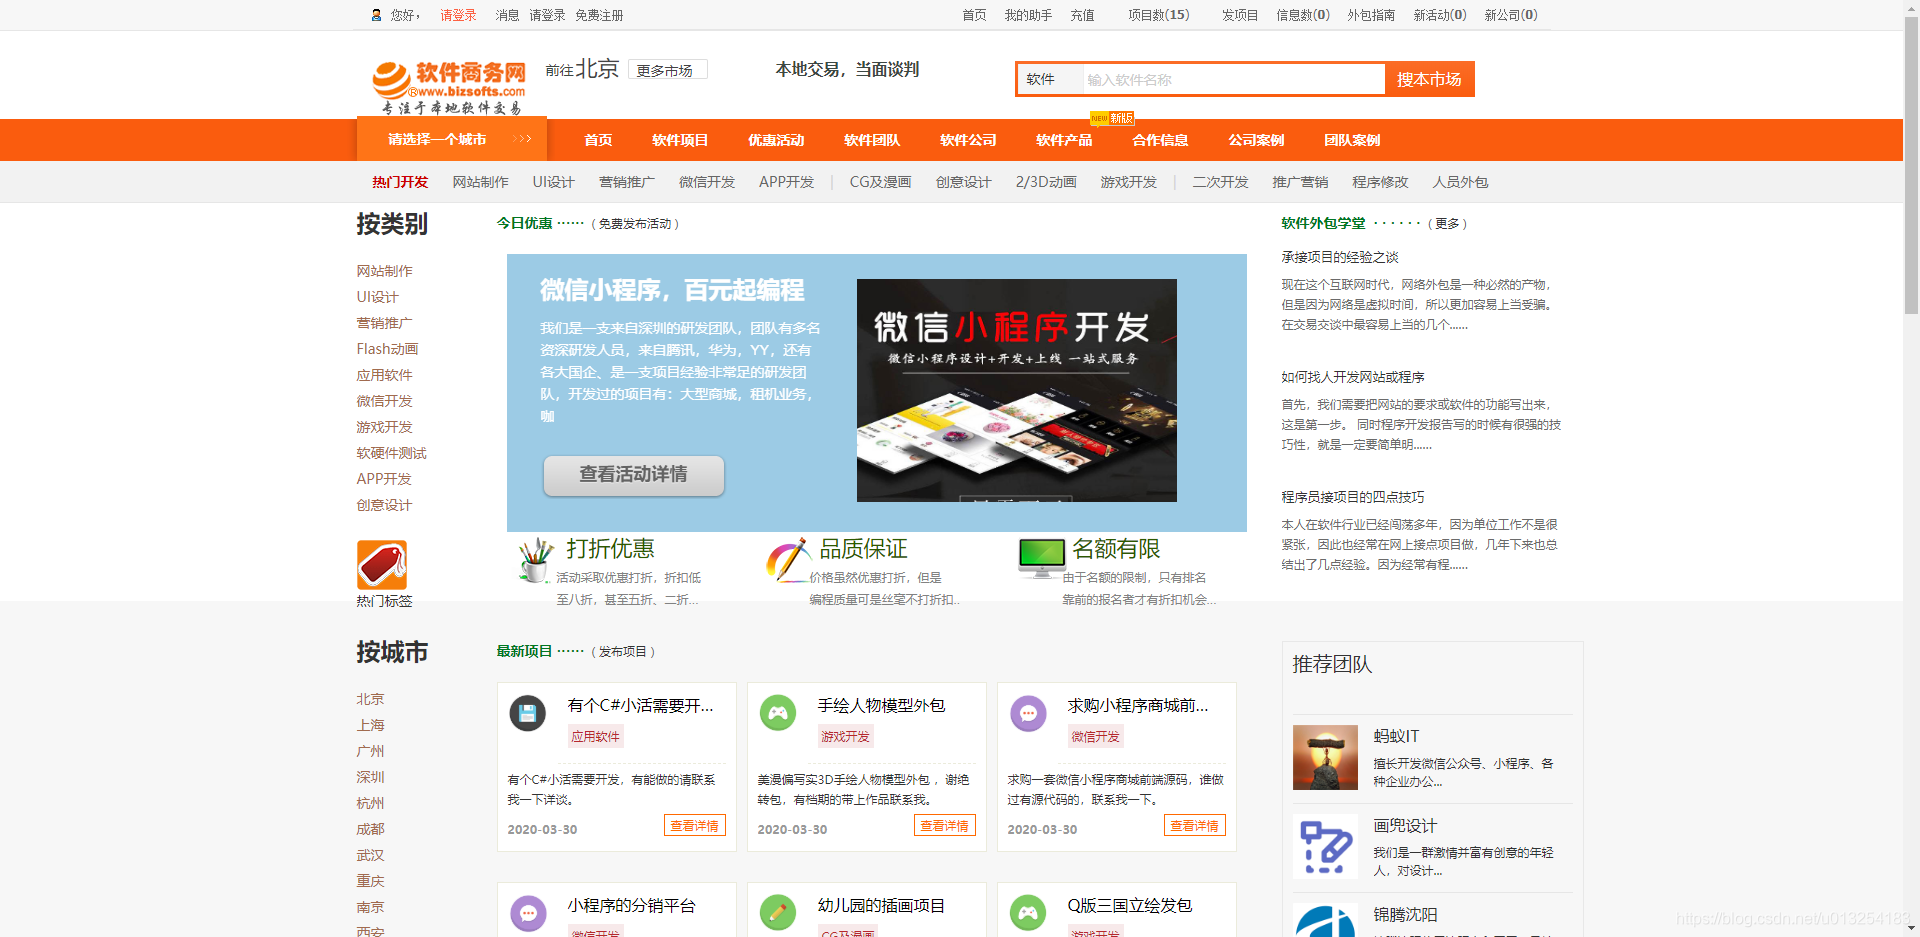The height and width of the screenshot is (937, 1920).
Task: Click the 微信开发 tag on 求购小程序 card
Action: pos(1095,736)
